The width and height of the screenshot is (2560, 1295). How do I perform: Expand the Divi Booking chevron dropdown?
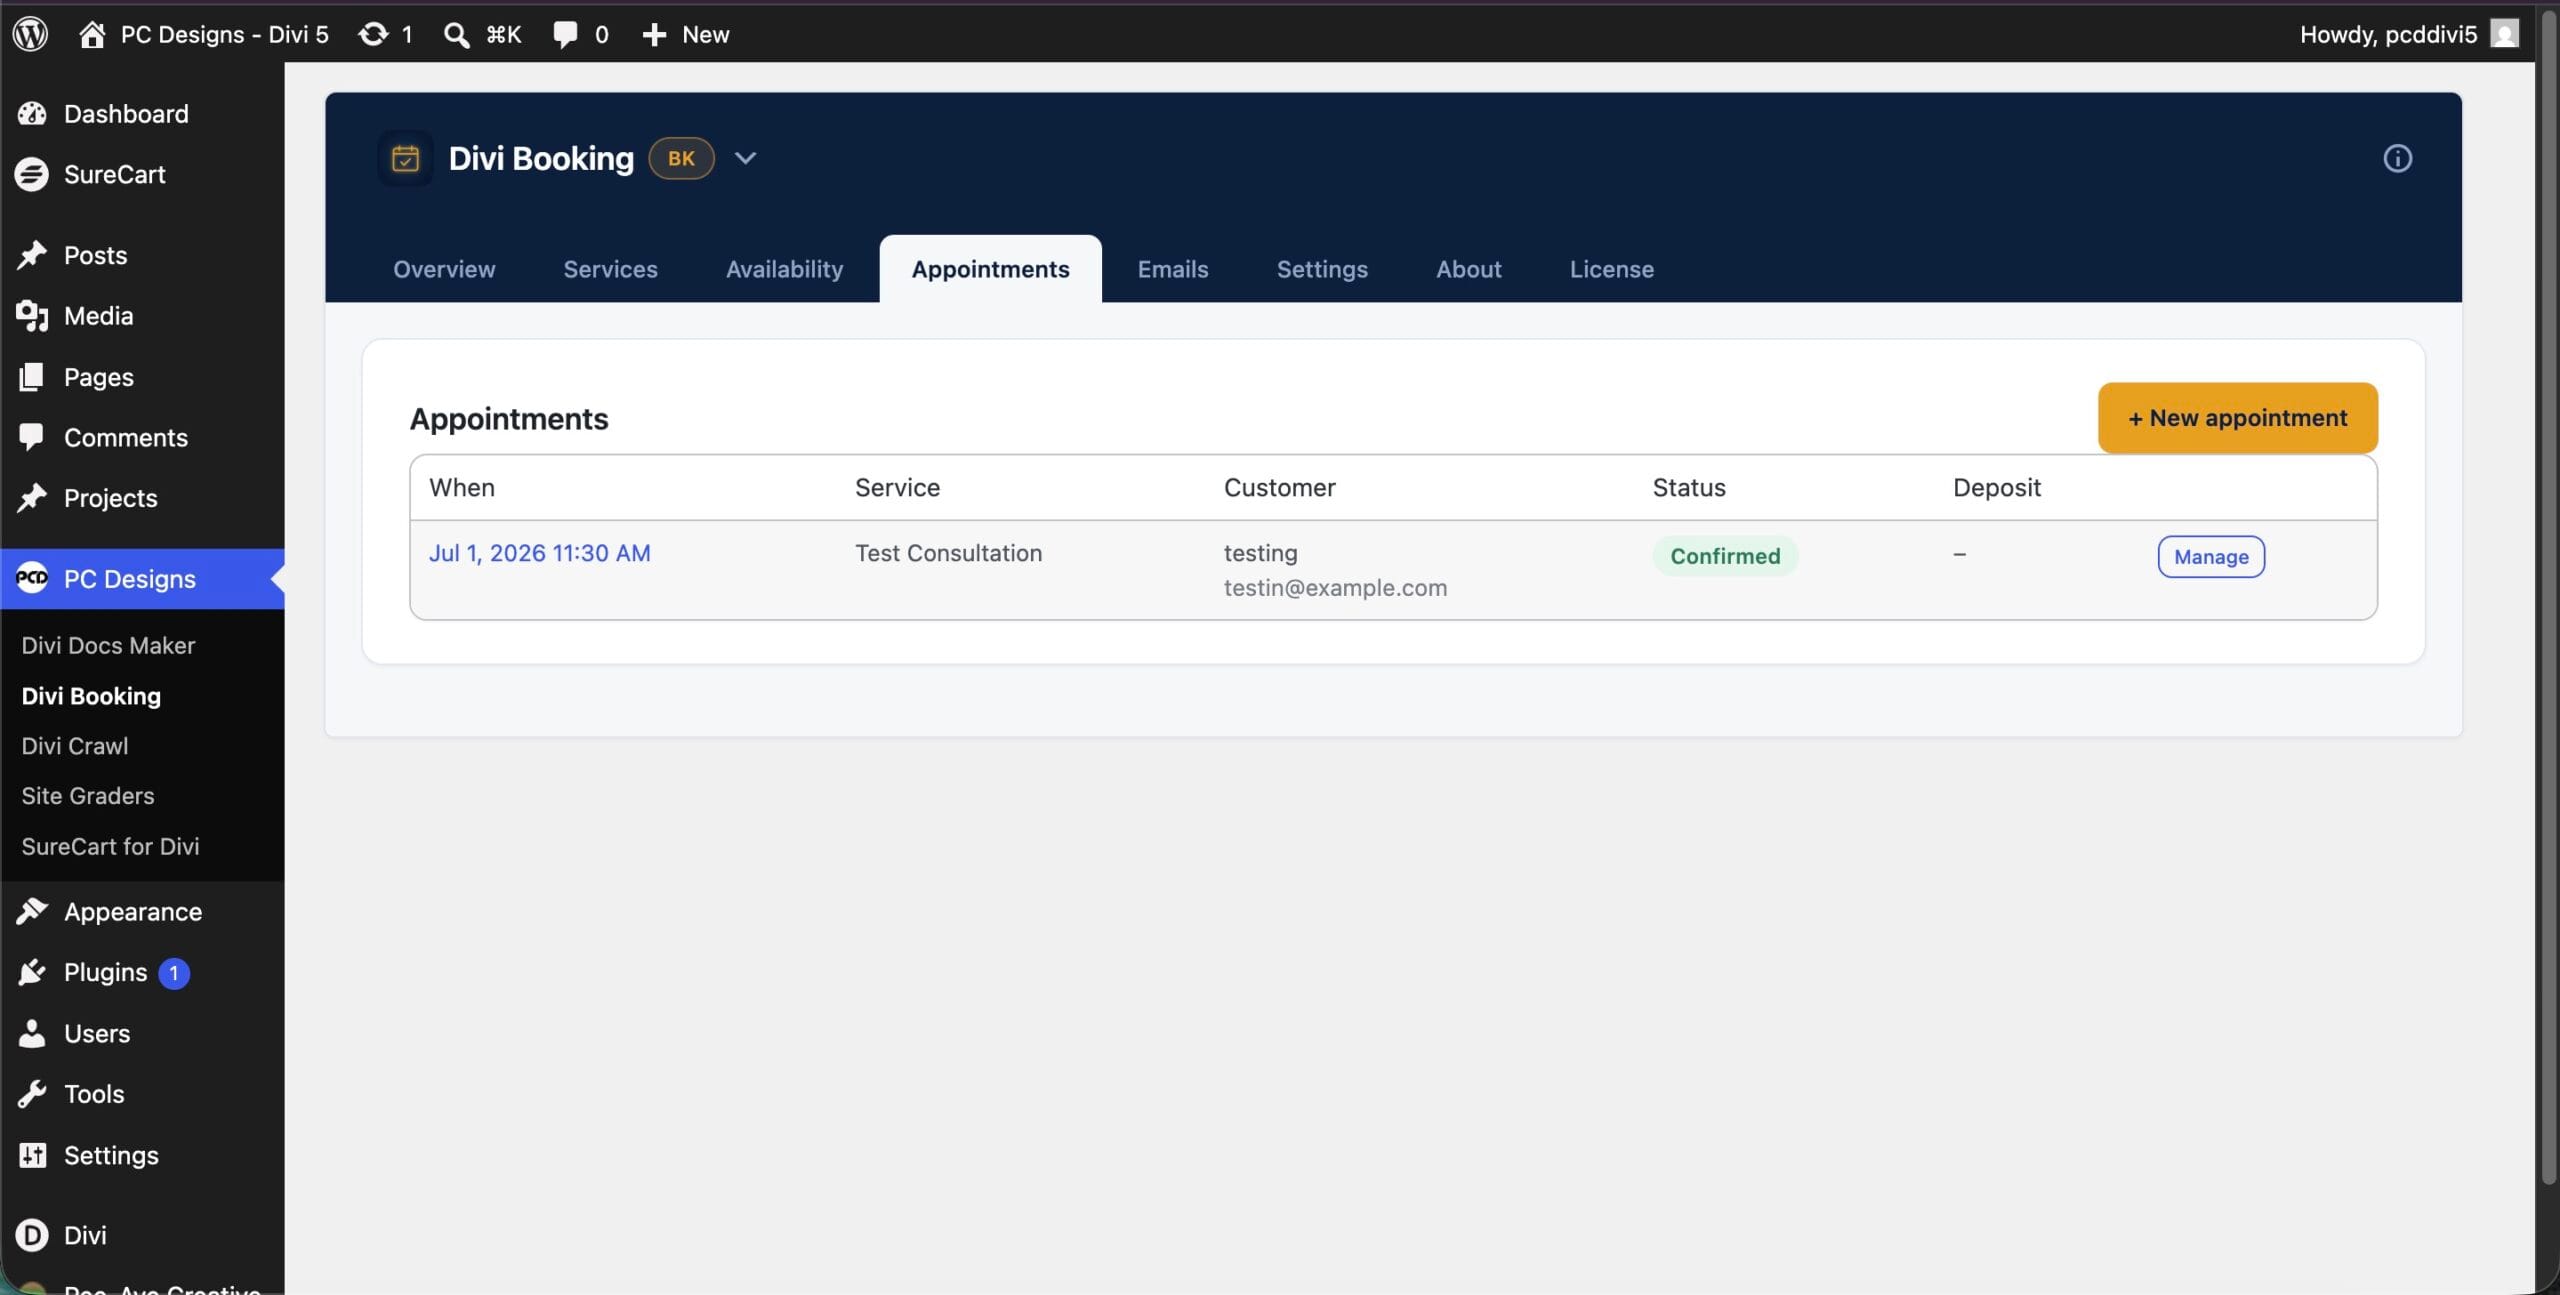745,158
